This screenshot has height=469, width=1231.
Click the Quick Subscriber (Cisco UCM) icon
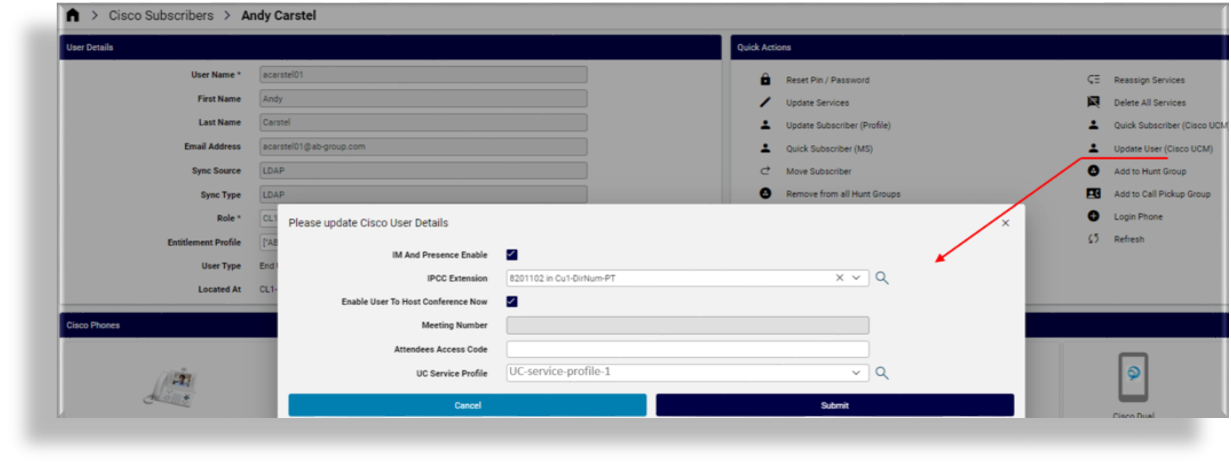(1093, 125)
